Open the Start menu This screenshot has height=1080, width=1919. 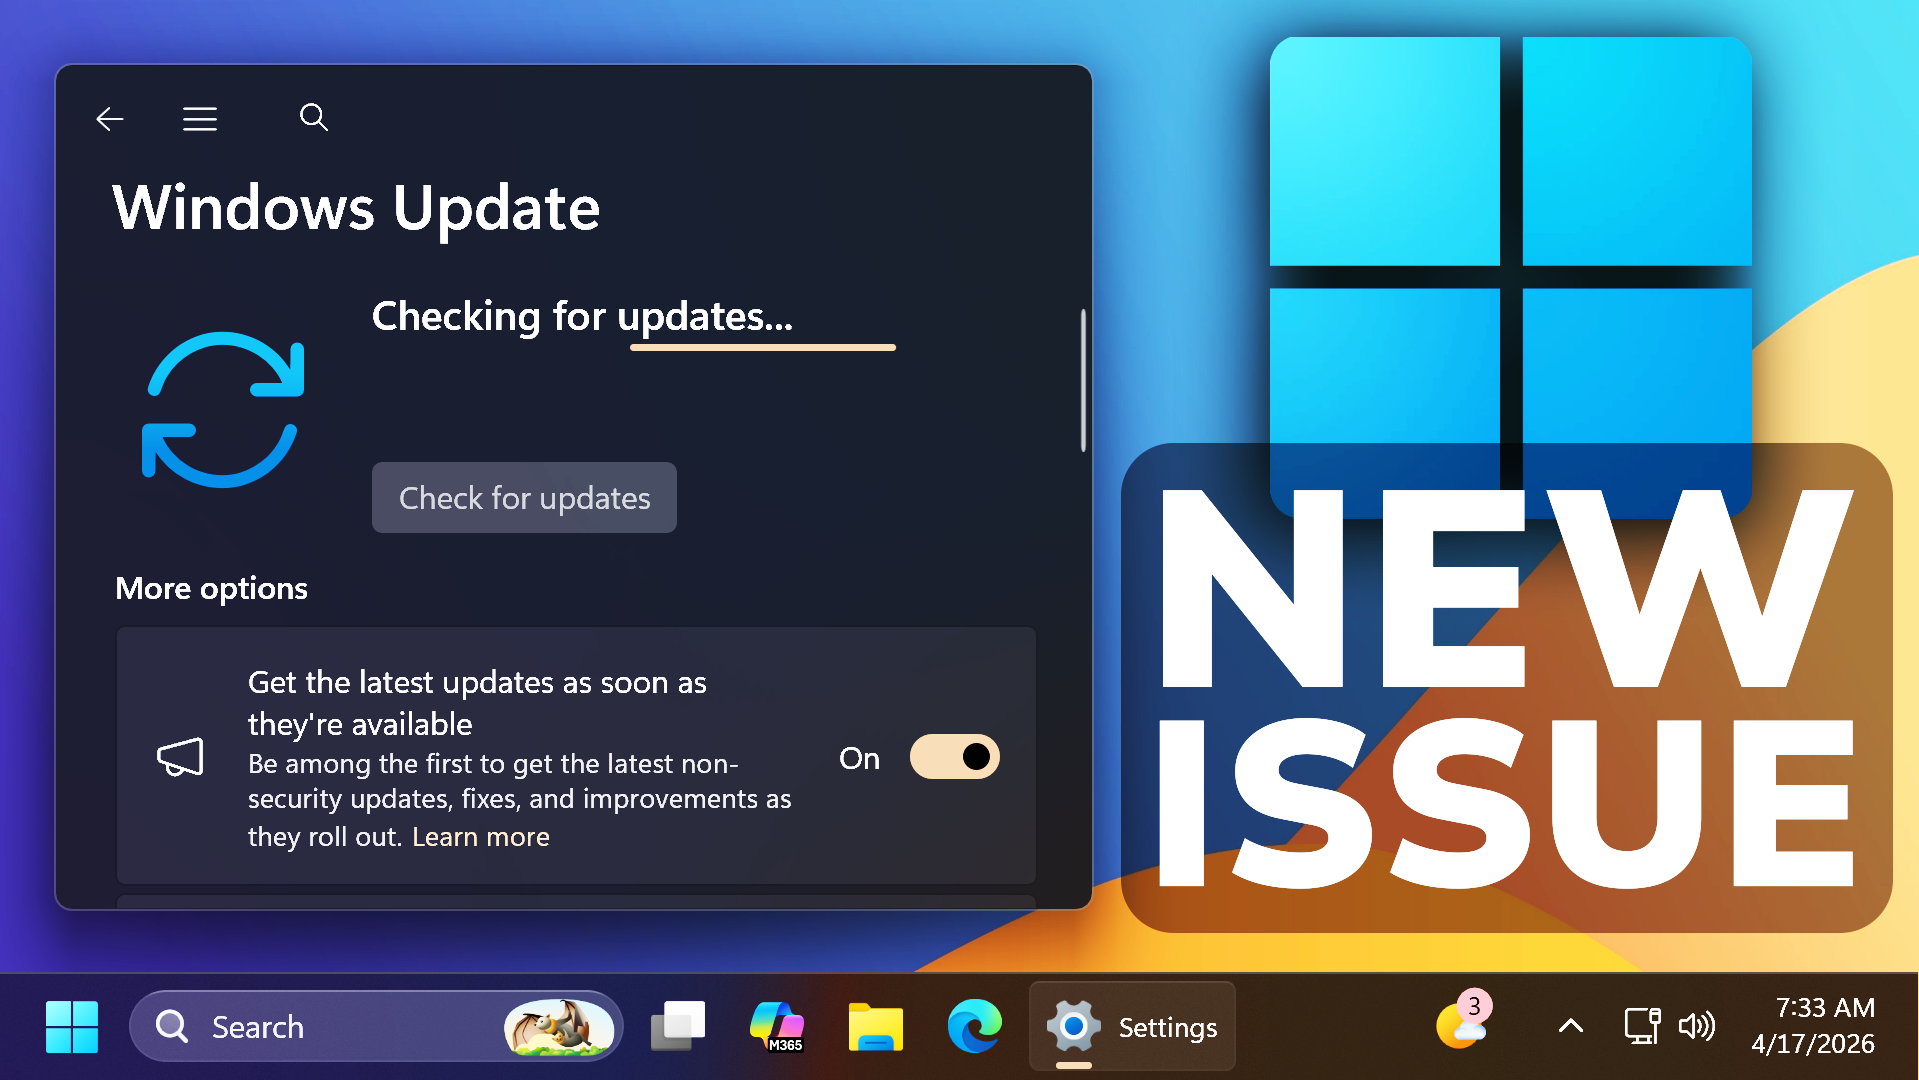pos(71,1026)
